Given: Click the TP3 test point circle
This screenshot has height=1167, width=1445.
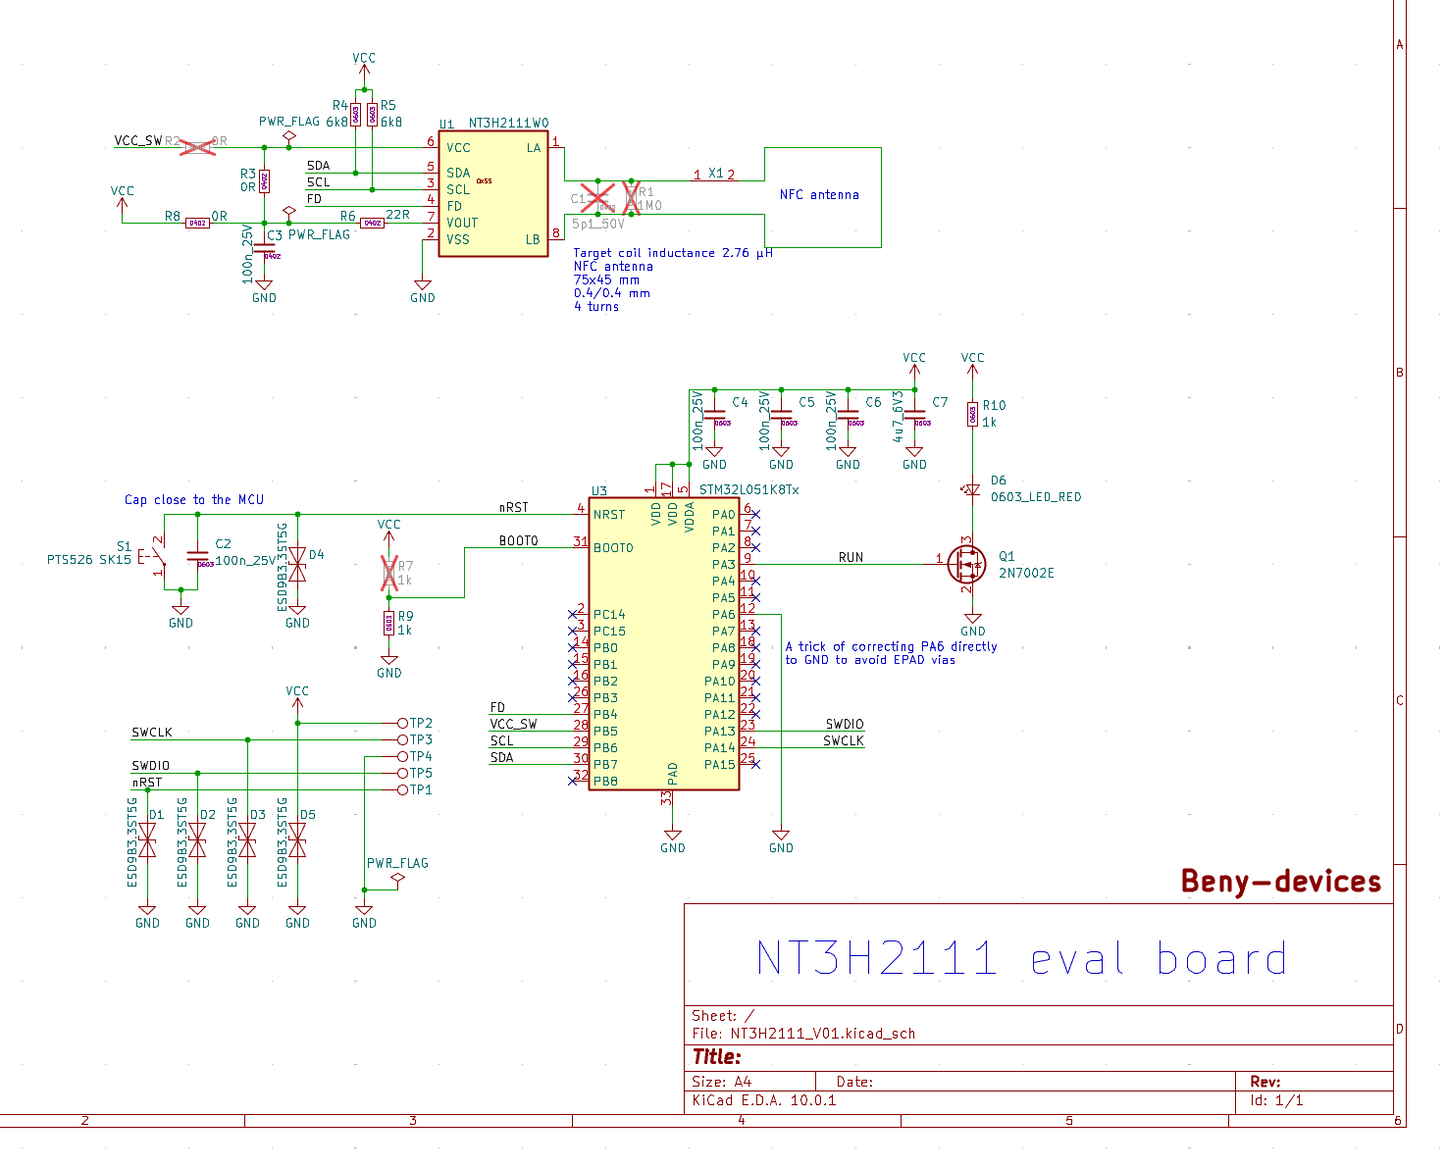Looking at the screenshot, I should pyautogui.click(x=402, y=740).
